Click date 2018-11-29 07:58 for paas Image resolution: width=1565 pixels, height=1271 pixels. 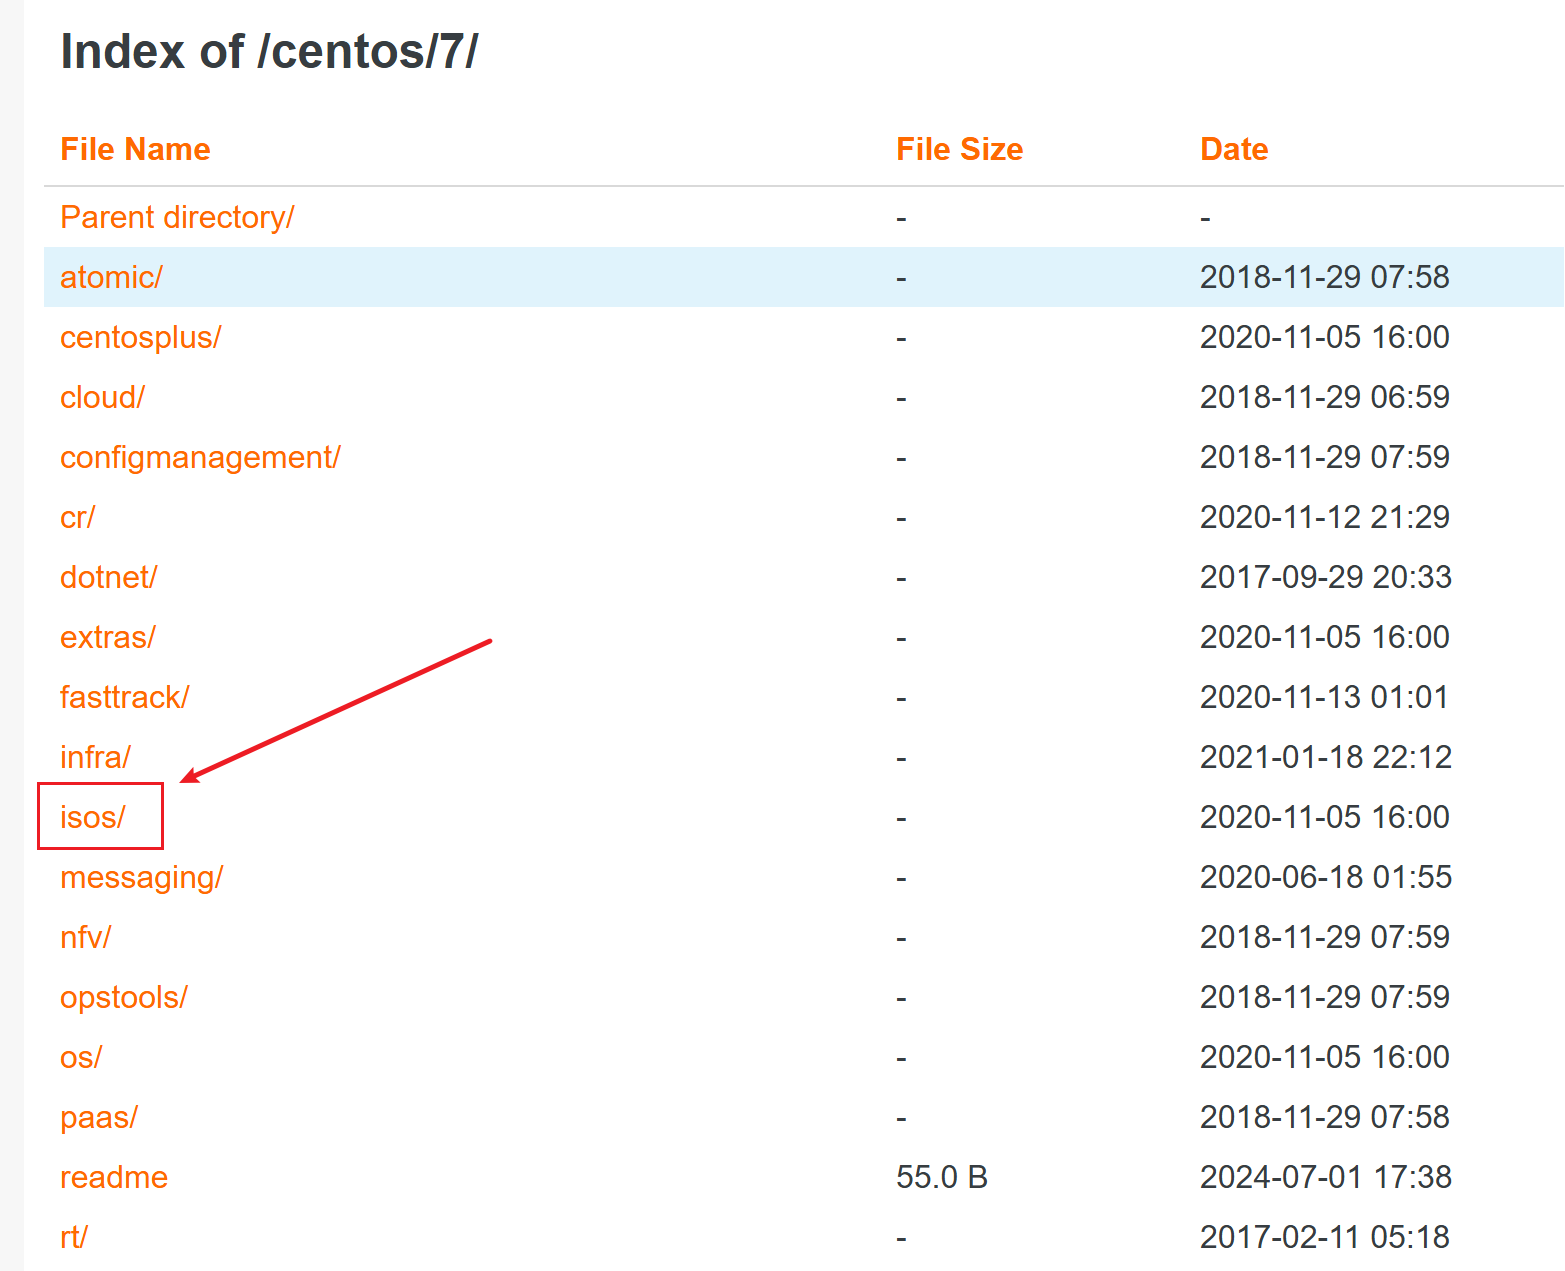tap(1324, 1117)
